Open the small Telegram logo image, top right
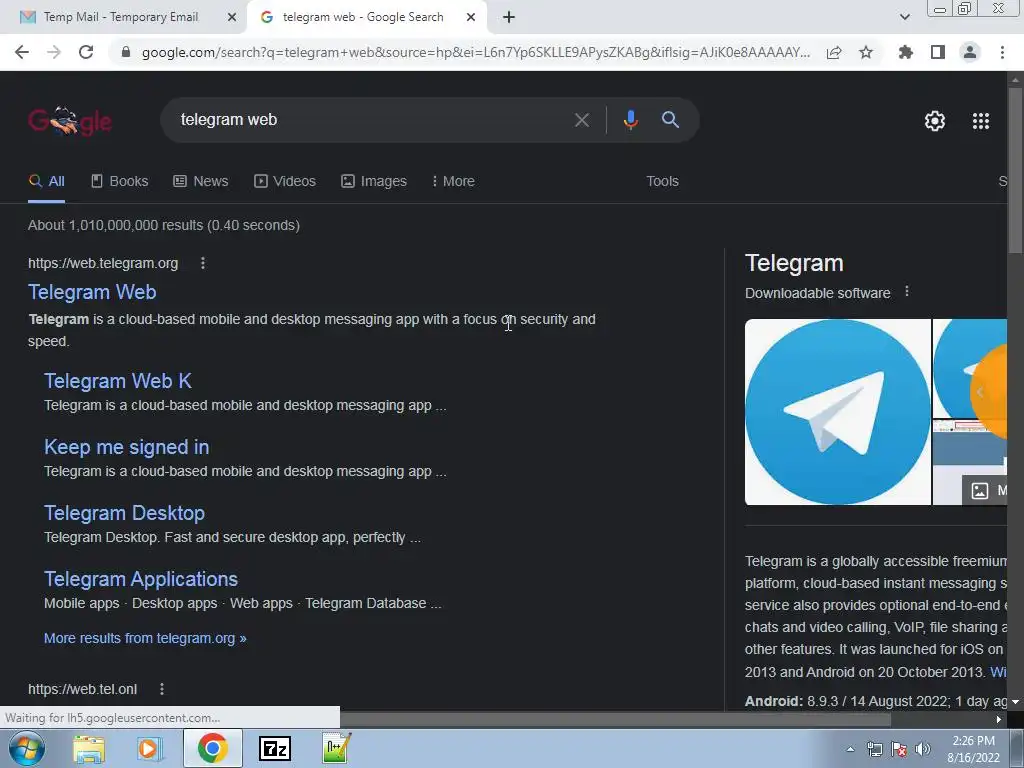This screenshot has height=768, width=1024. (x=970, y=368)
